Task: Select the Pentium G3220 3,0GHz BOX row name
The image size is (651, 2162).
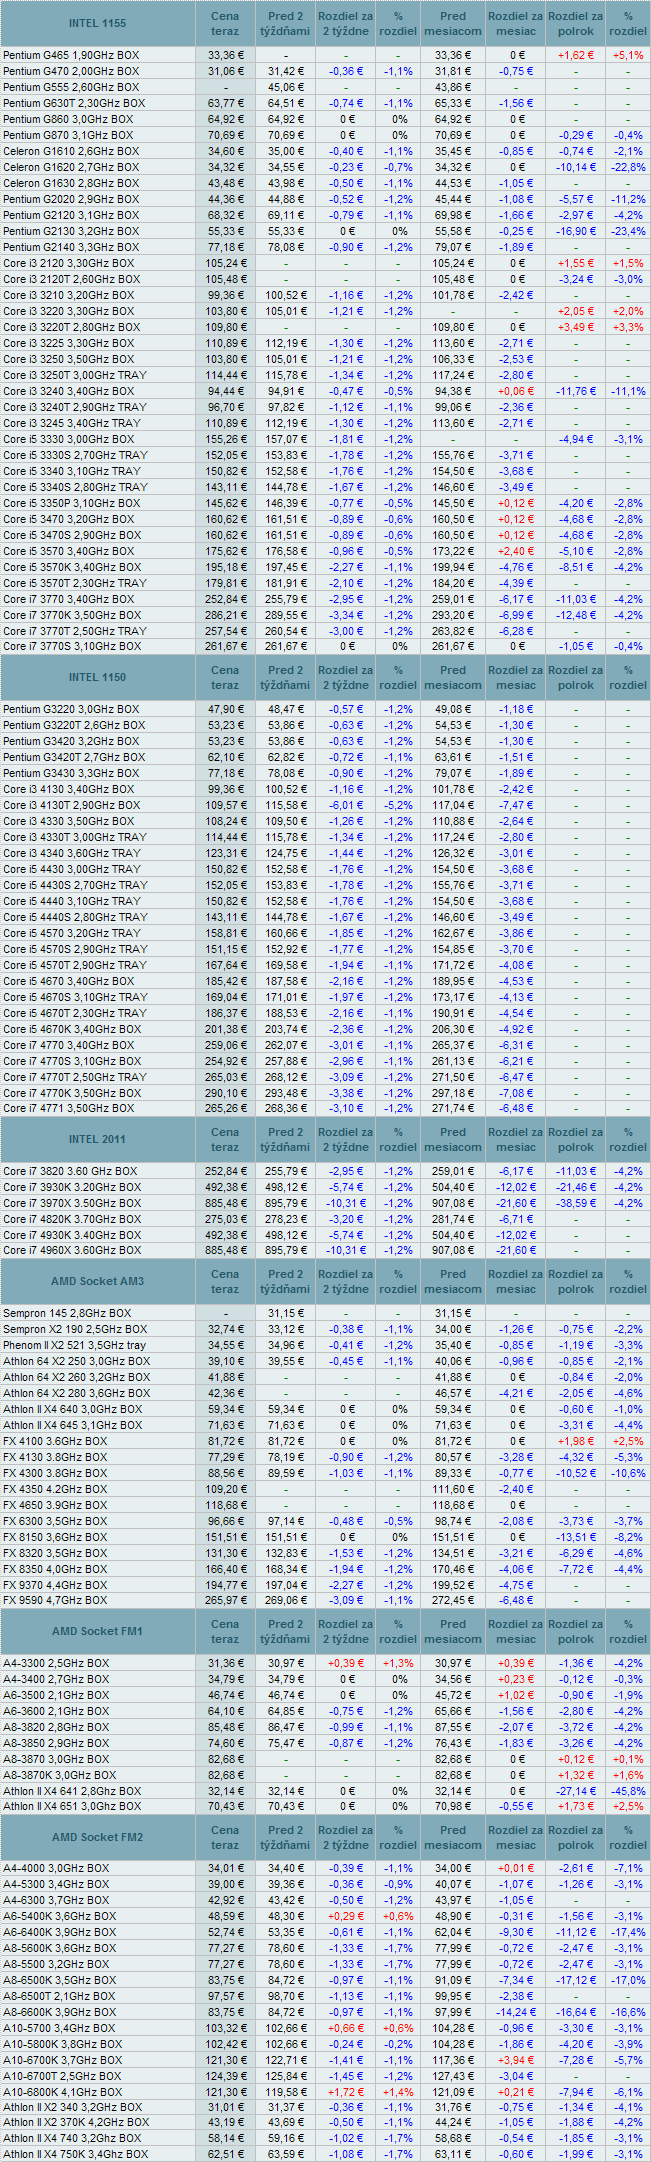Action: (x=71, y=709)
